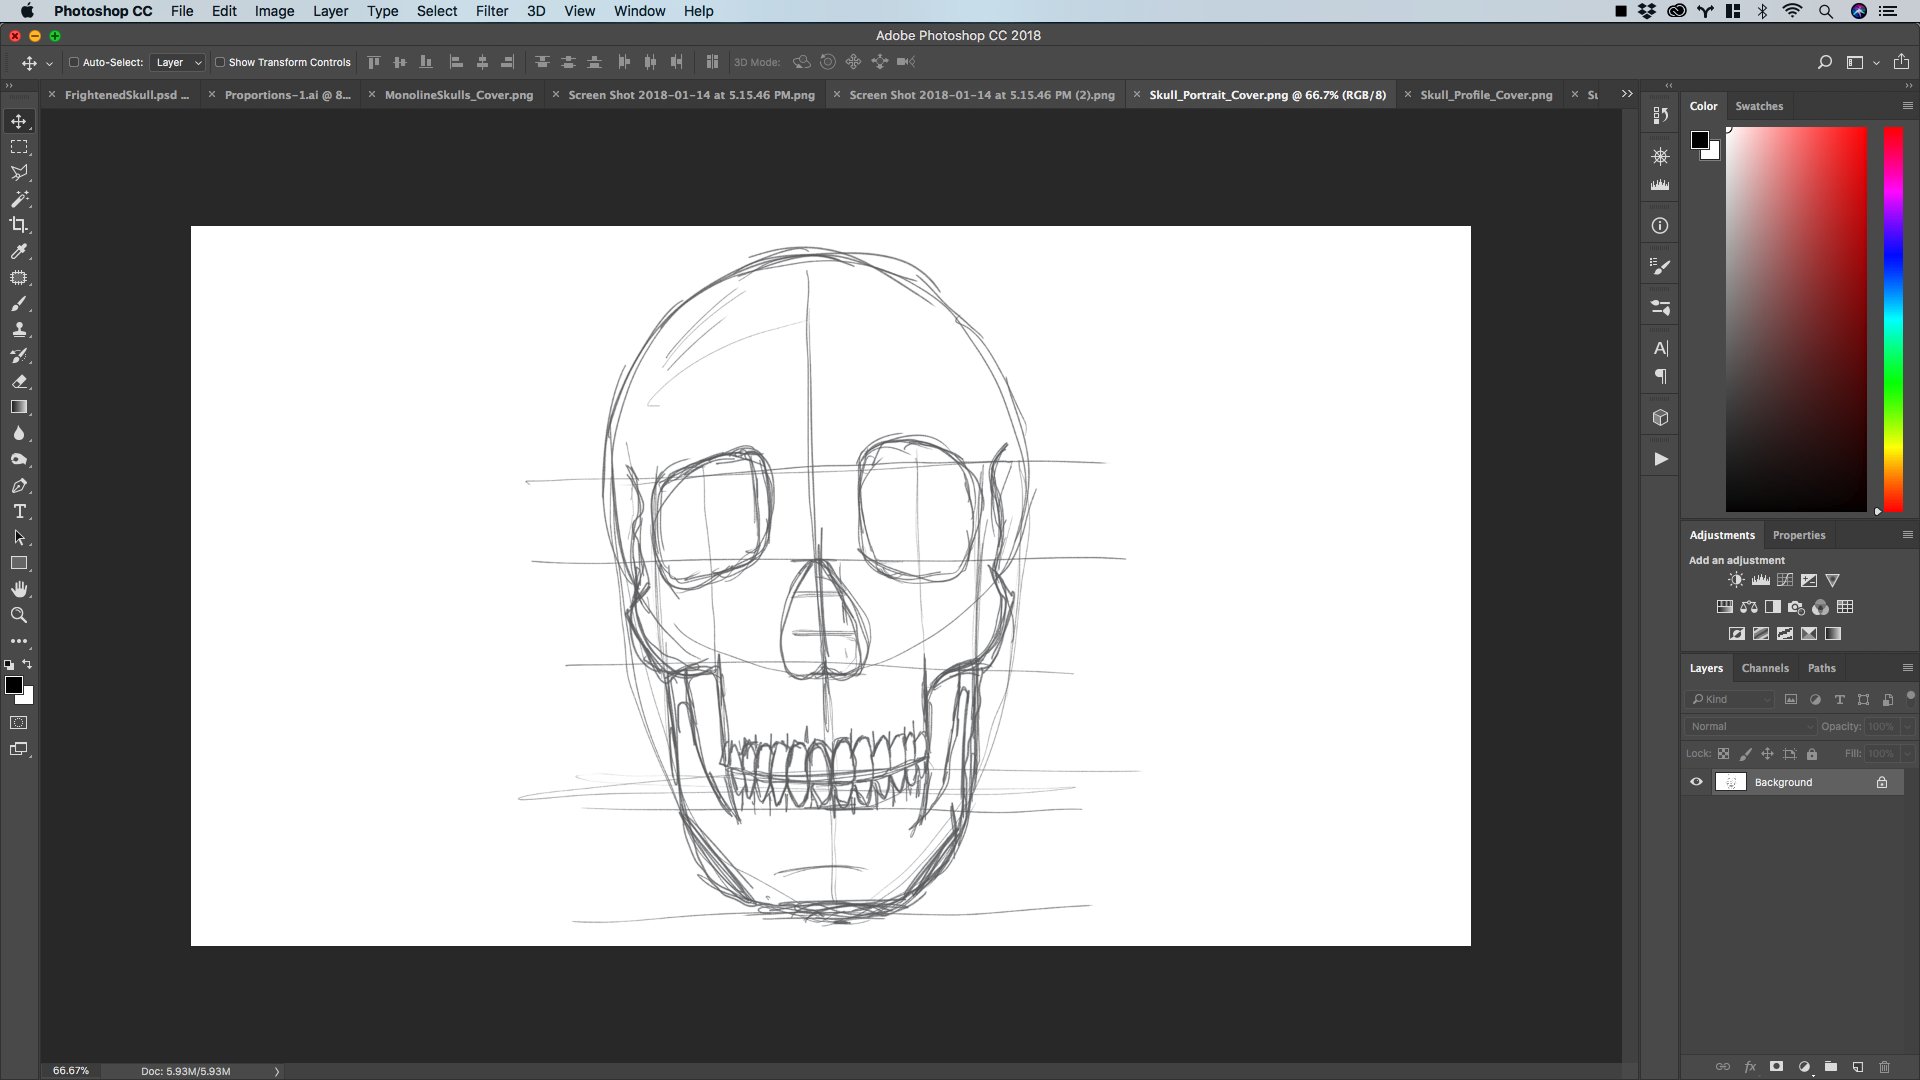Screen dimensions: 1920x1080
Task: Select the Clone Stamp tool
Action: (19, 329)
